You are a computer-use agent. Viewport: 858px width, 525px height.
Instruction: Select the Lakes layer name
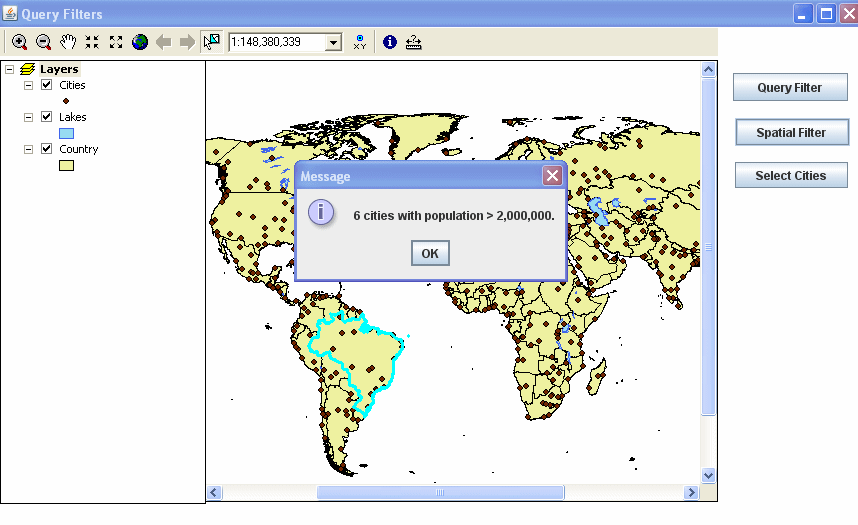pos(73,117)
